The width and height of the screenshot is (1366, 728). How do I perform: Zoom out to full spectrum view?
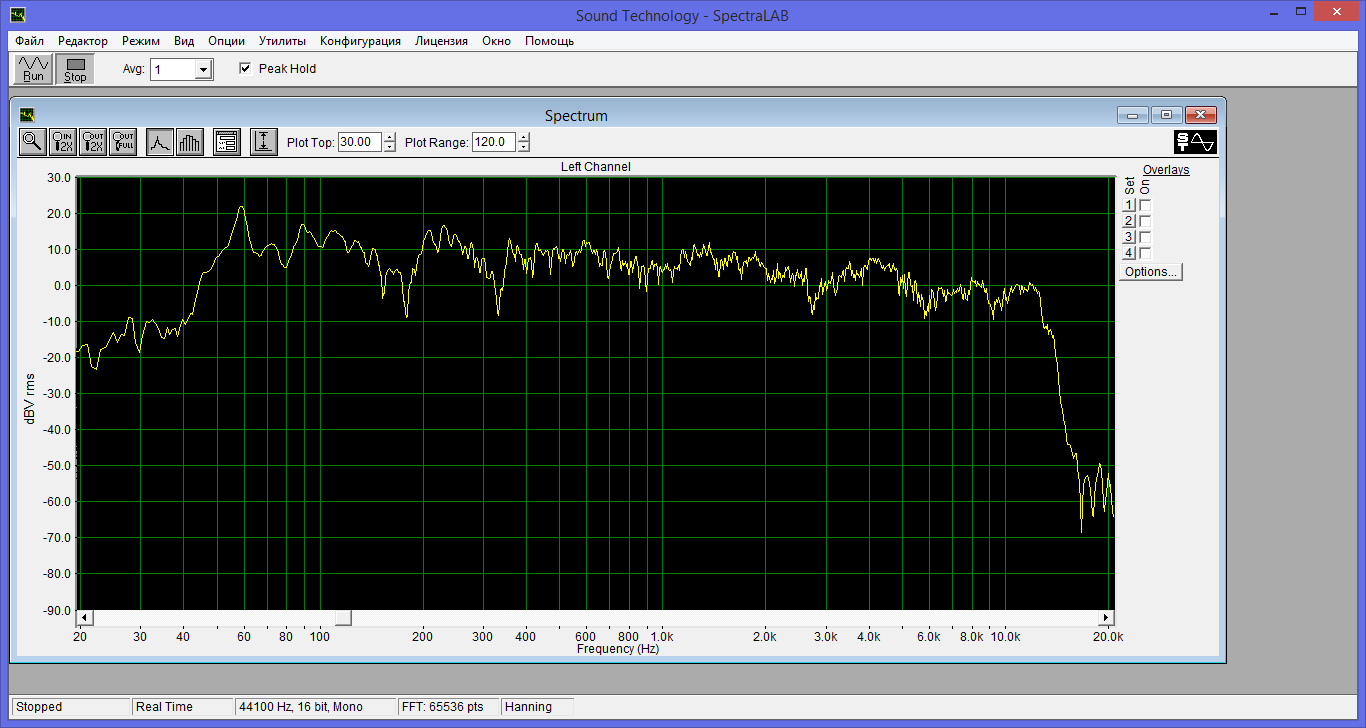(x=123, y=142)
